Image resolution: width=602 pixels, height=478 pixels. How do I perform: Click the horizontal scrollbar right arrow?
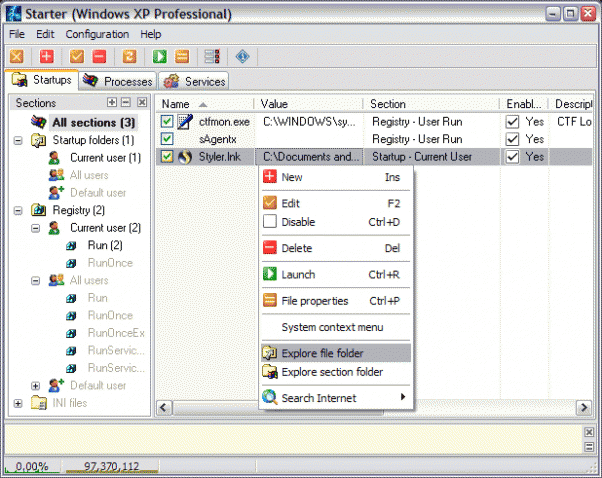(x=584, y=407)
